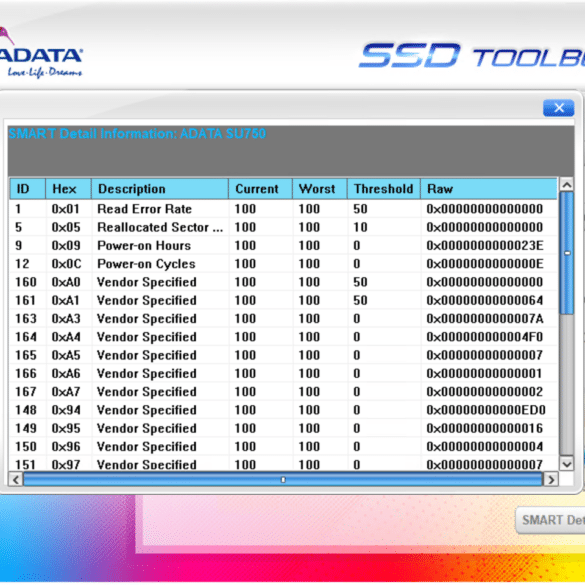This screenshot has width=585, height=585.
Task: Click raw value 0x0000000000000E
Action: pos(485,264)
